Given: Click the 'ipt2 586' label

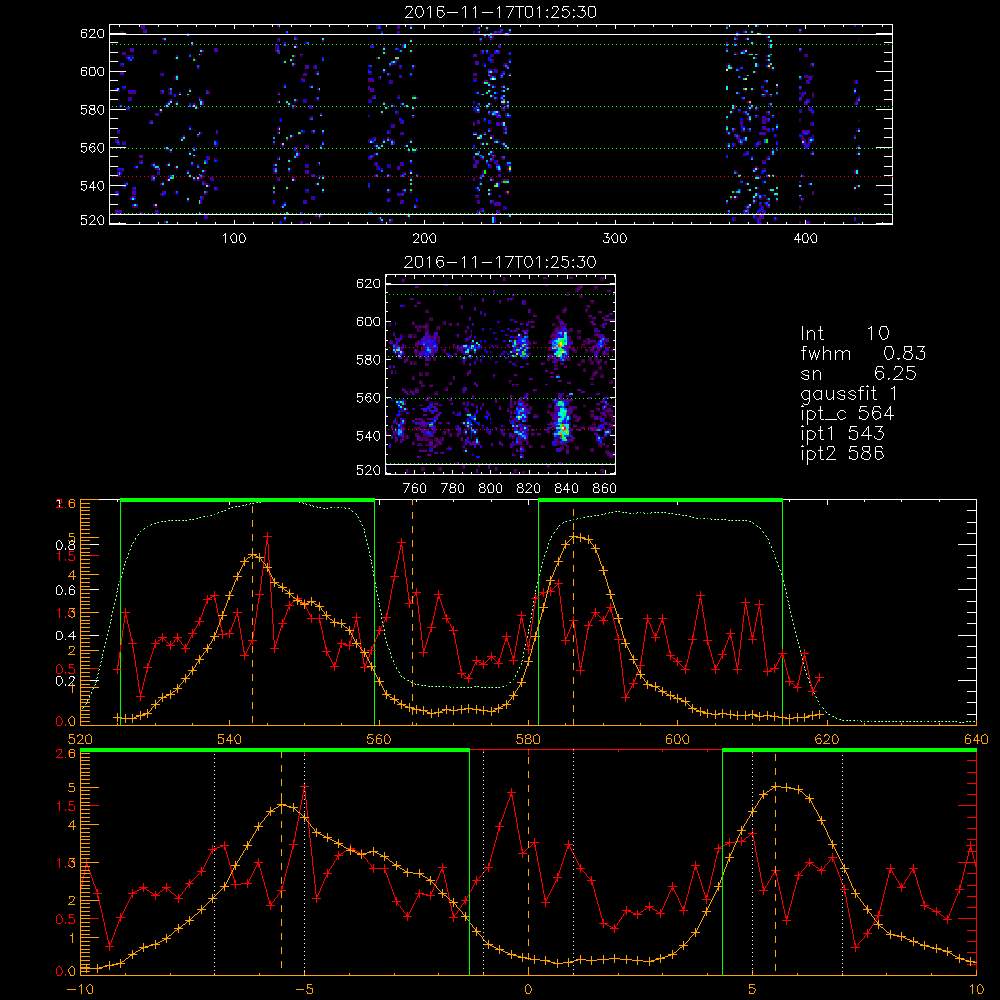Looking at the screenshot, I should pos(842,453).
